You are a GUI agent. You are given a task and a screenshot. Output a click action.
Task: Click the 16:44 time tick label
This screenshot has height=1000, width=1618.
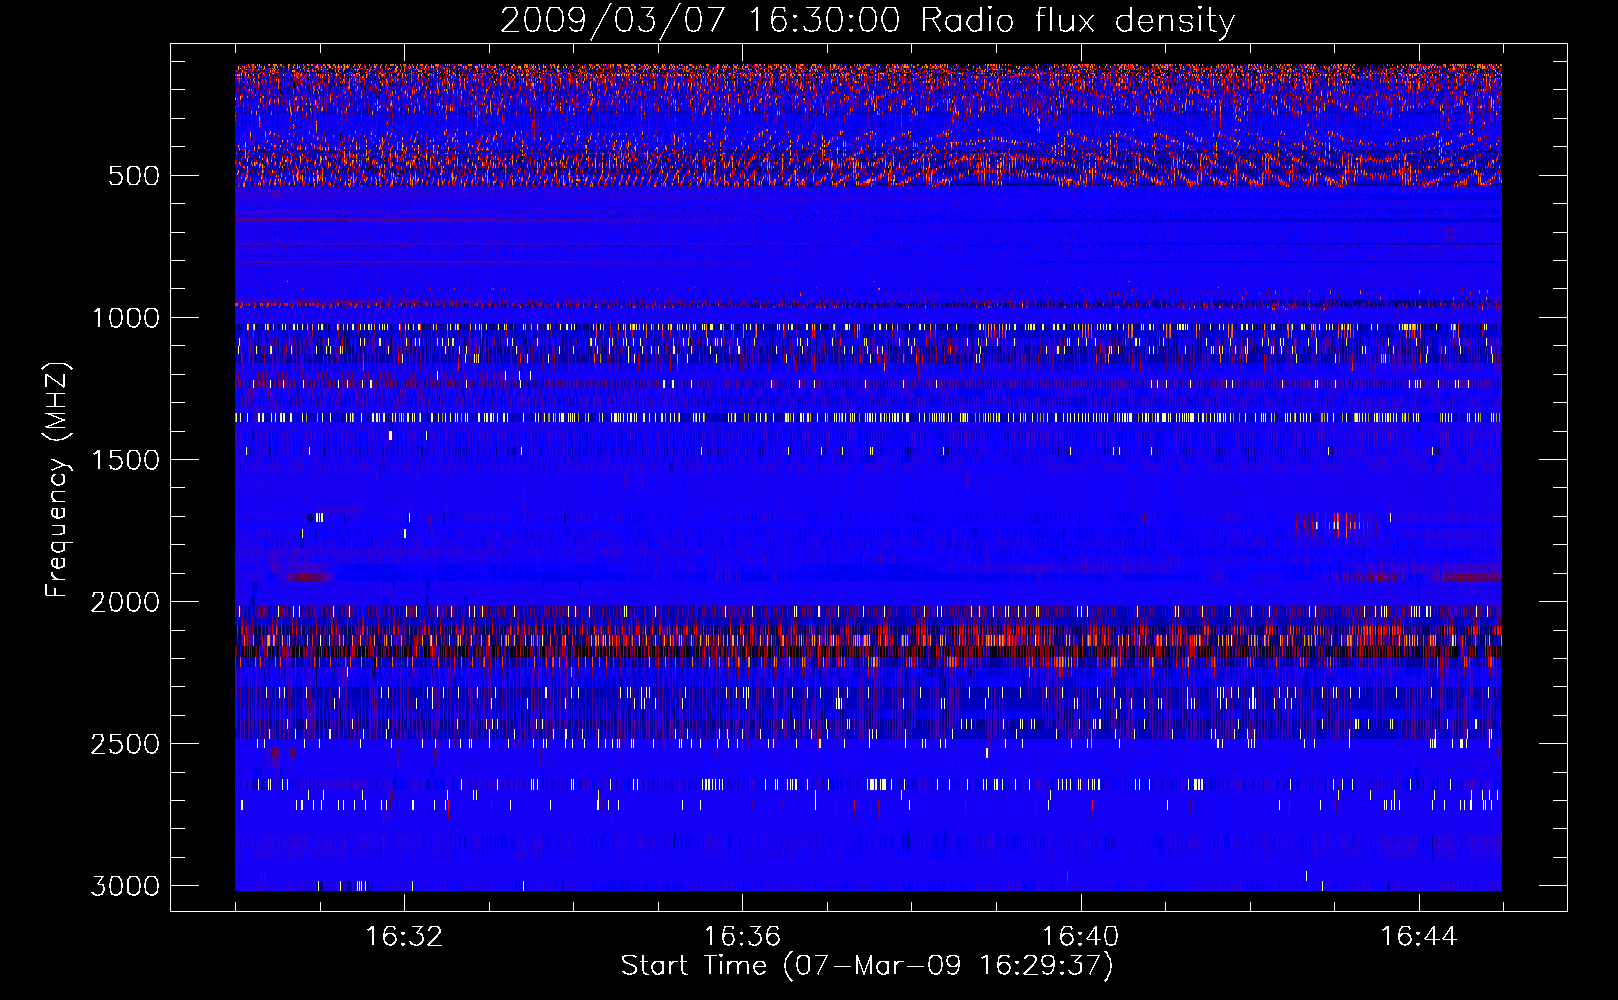coord(1419,937)
